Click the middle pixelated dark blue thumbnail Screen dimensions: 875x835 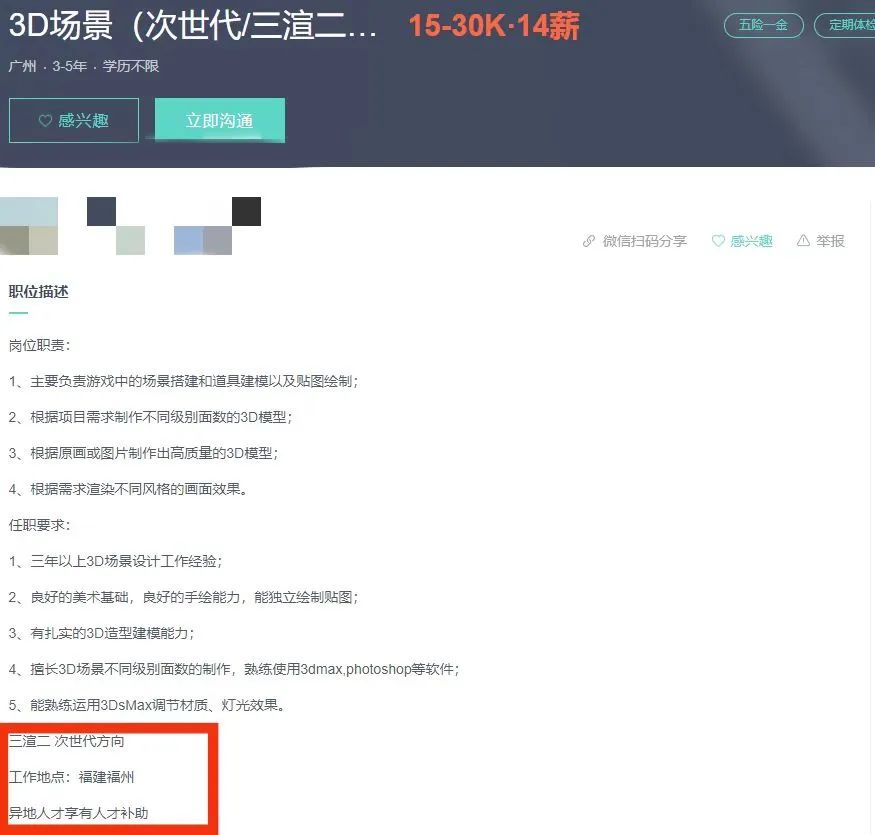point(115,226)
